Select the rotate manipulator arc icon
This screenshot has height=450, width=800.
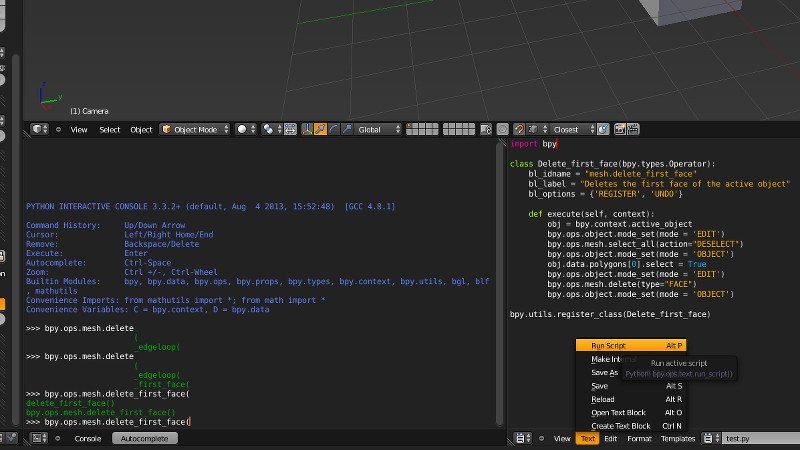[334, 130]
